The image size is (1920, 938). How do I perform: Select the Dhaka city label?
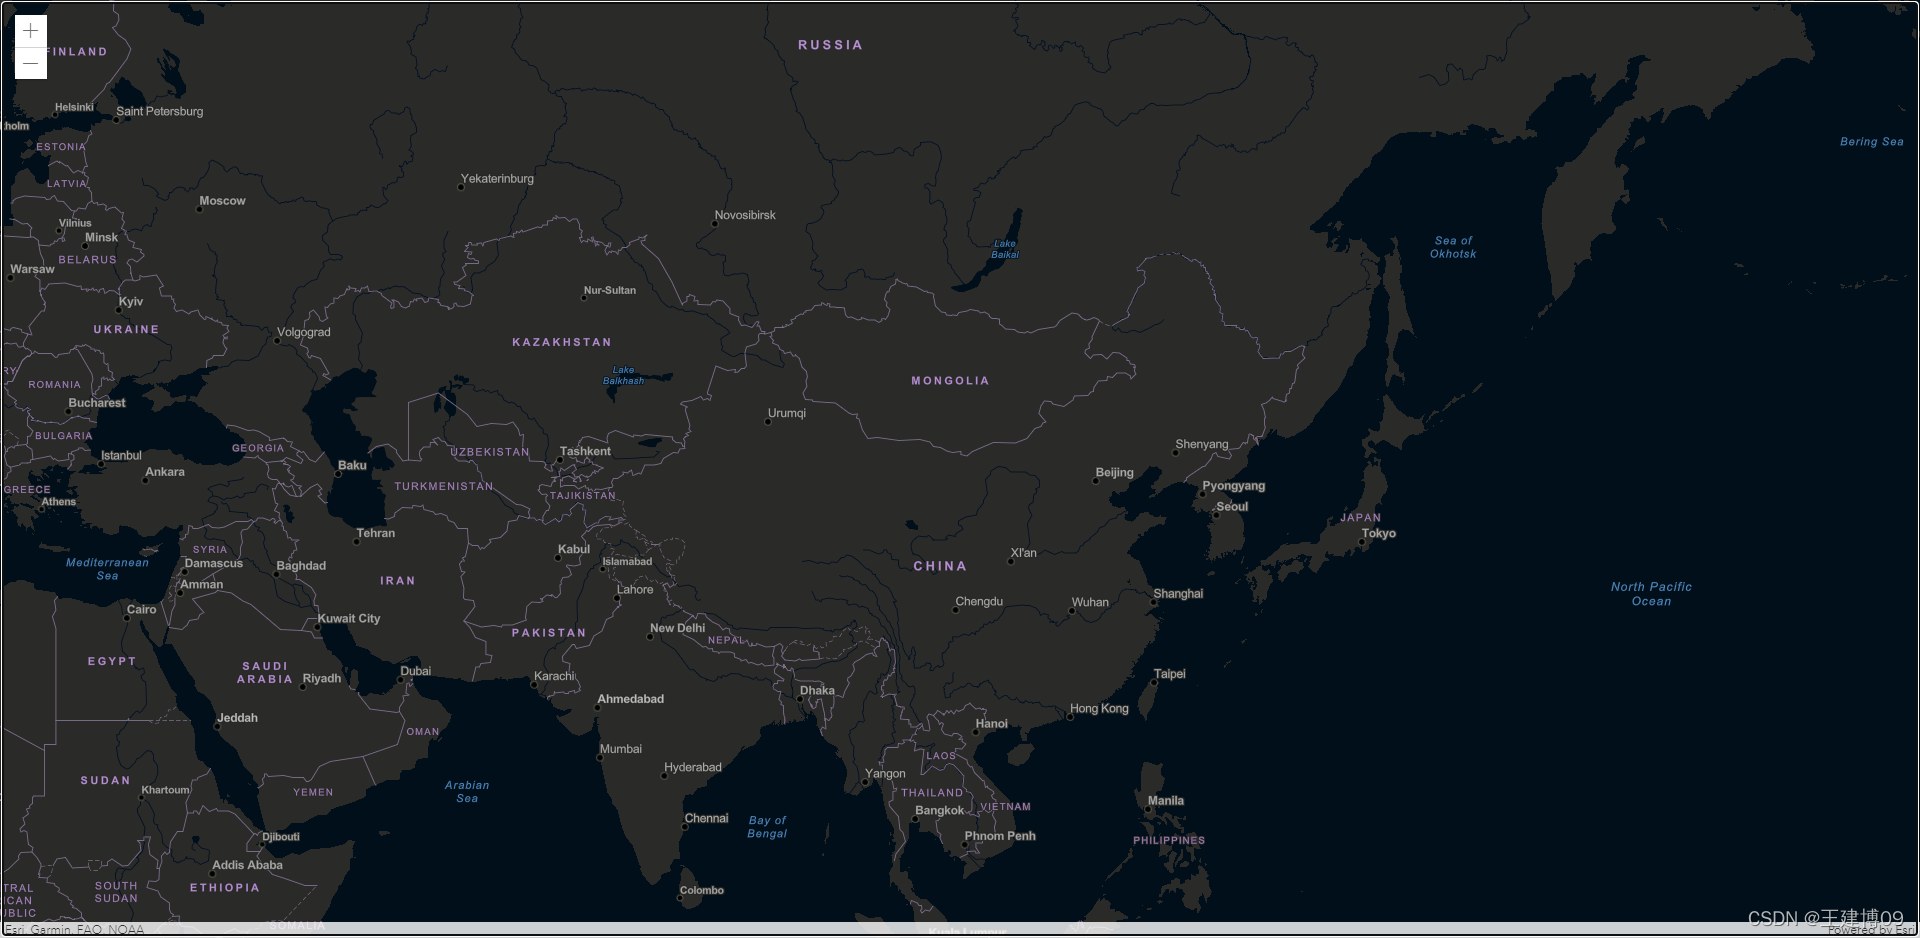(817, 691)
